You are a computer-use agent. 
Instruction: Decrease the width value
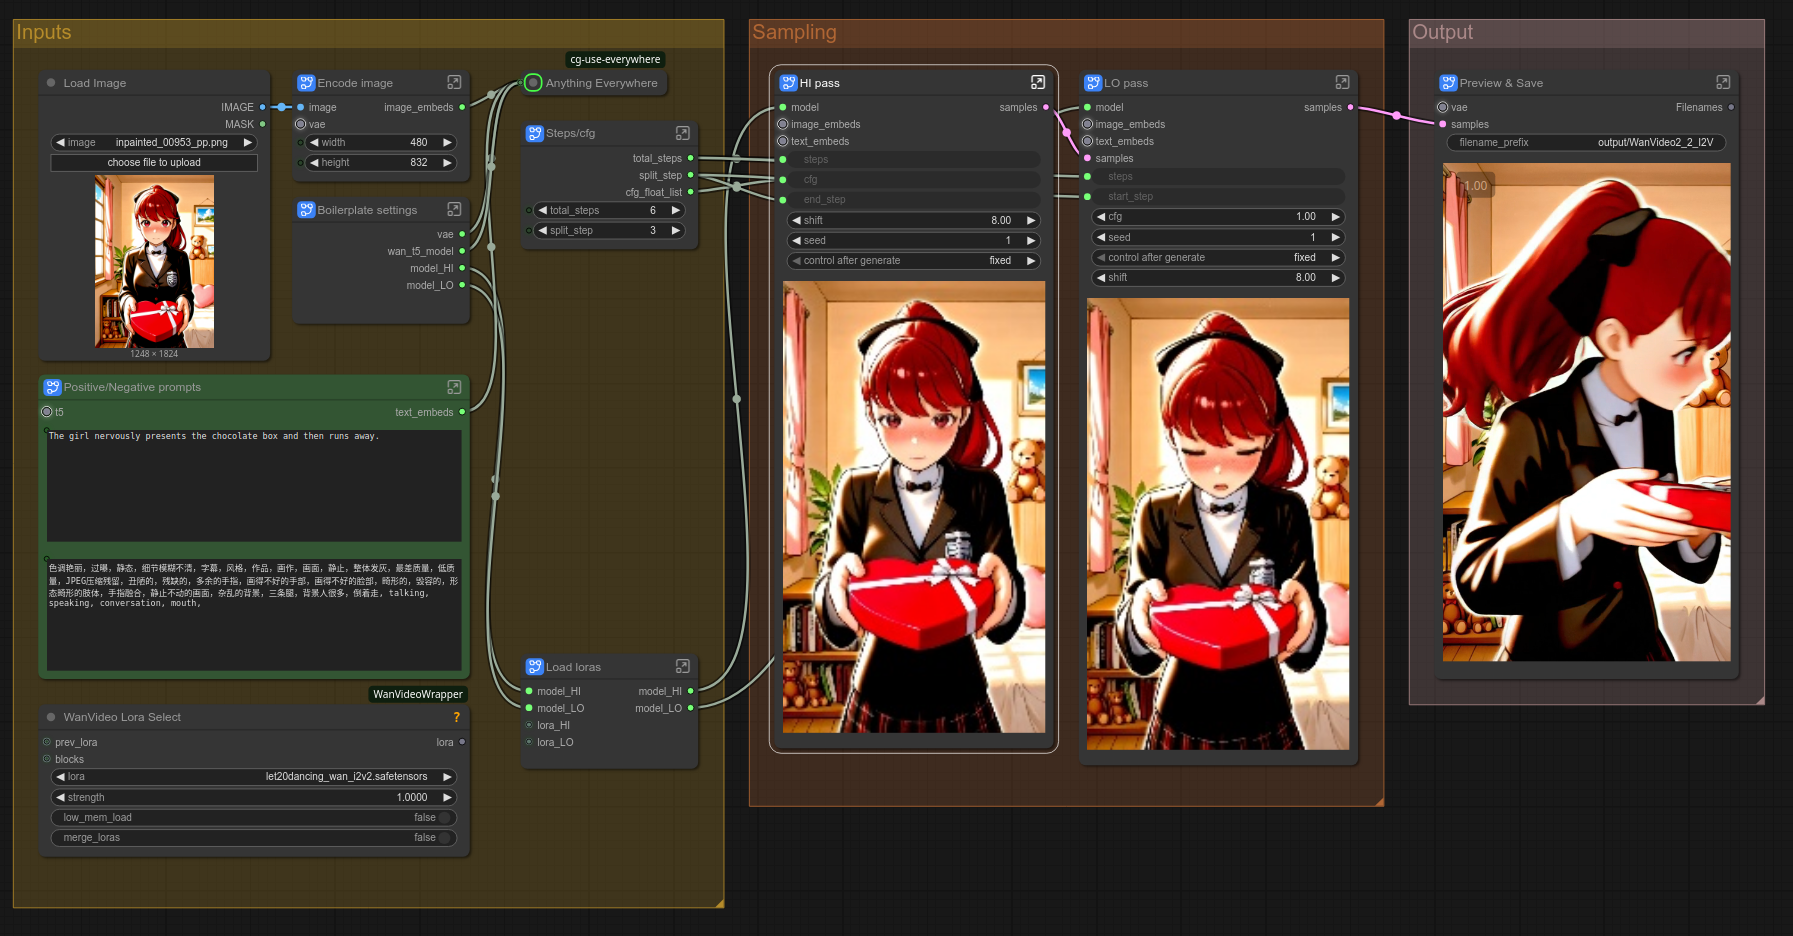pyautogui.click(x=314, y=142)
